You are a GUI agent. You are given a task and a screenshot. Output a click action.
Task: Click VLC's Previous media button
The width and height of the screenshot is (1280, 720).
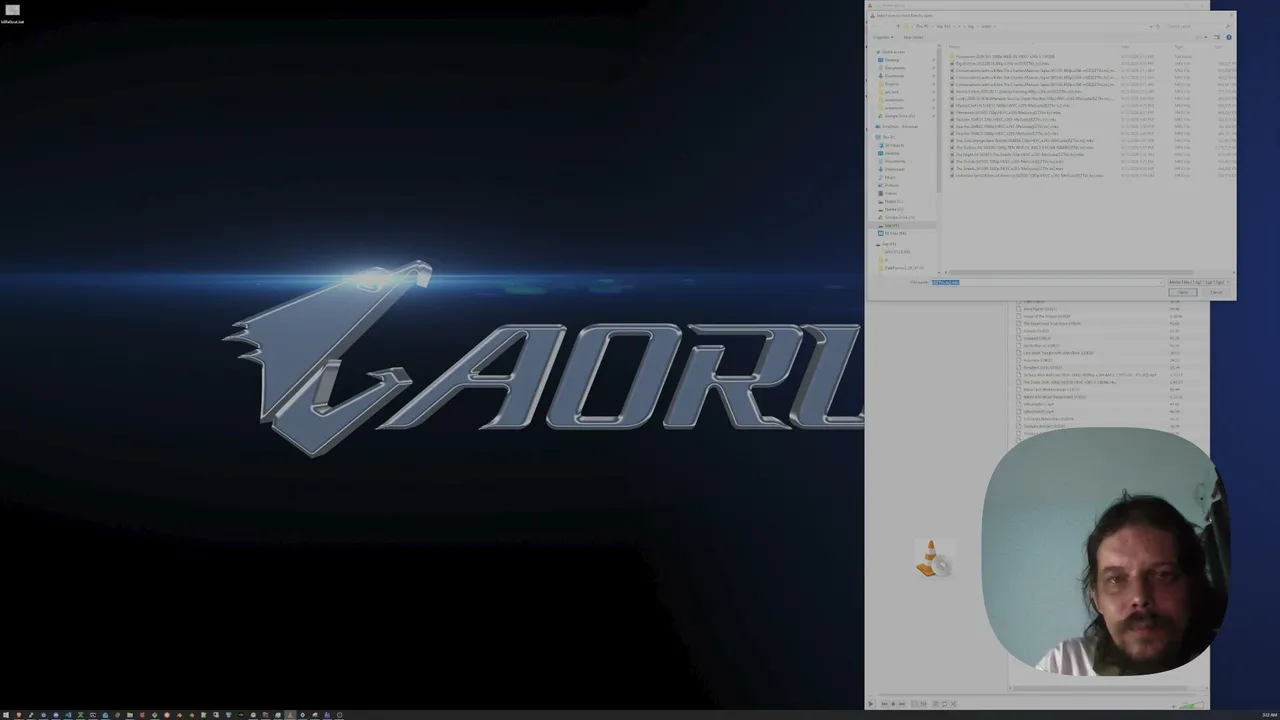[x=884, y=704]
